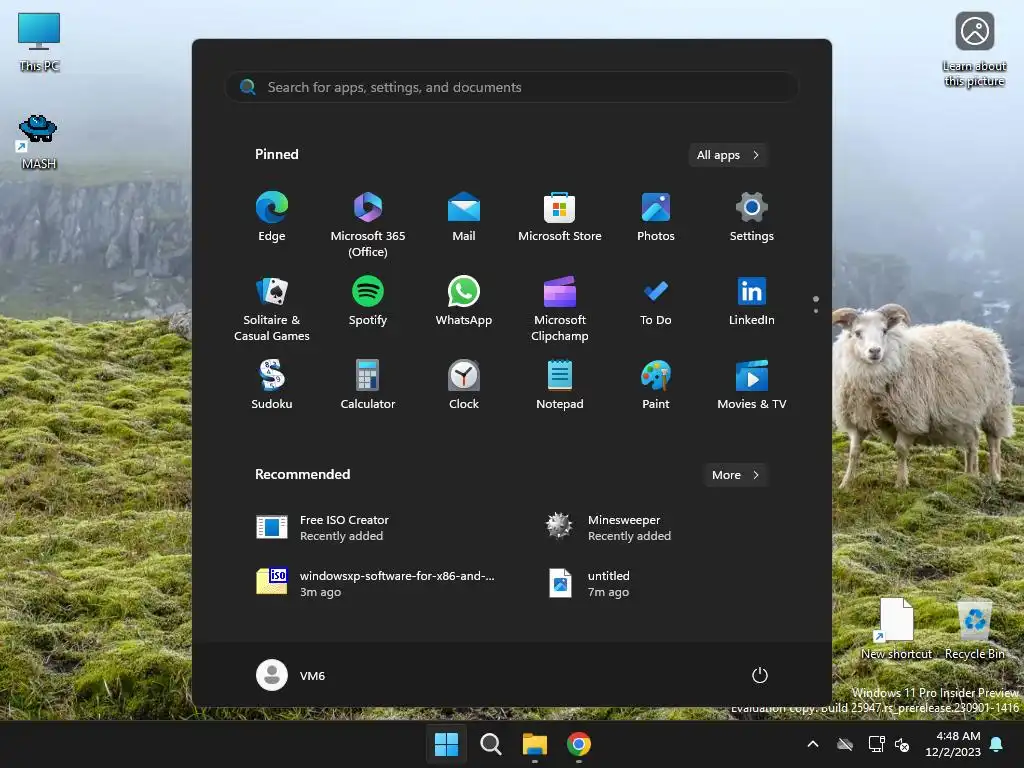Screen dimensions: 1024x768
Task: Open Settings from pinned apps
Action: [x=752, y=217]
